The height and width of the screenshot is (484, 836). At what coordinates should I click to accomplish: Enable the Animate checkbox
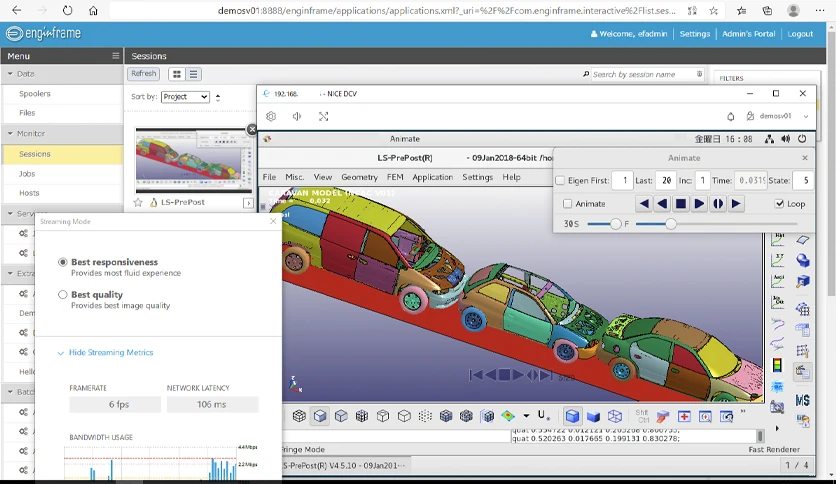567,204
